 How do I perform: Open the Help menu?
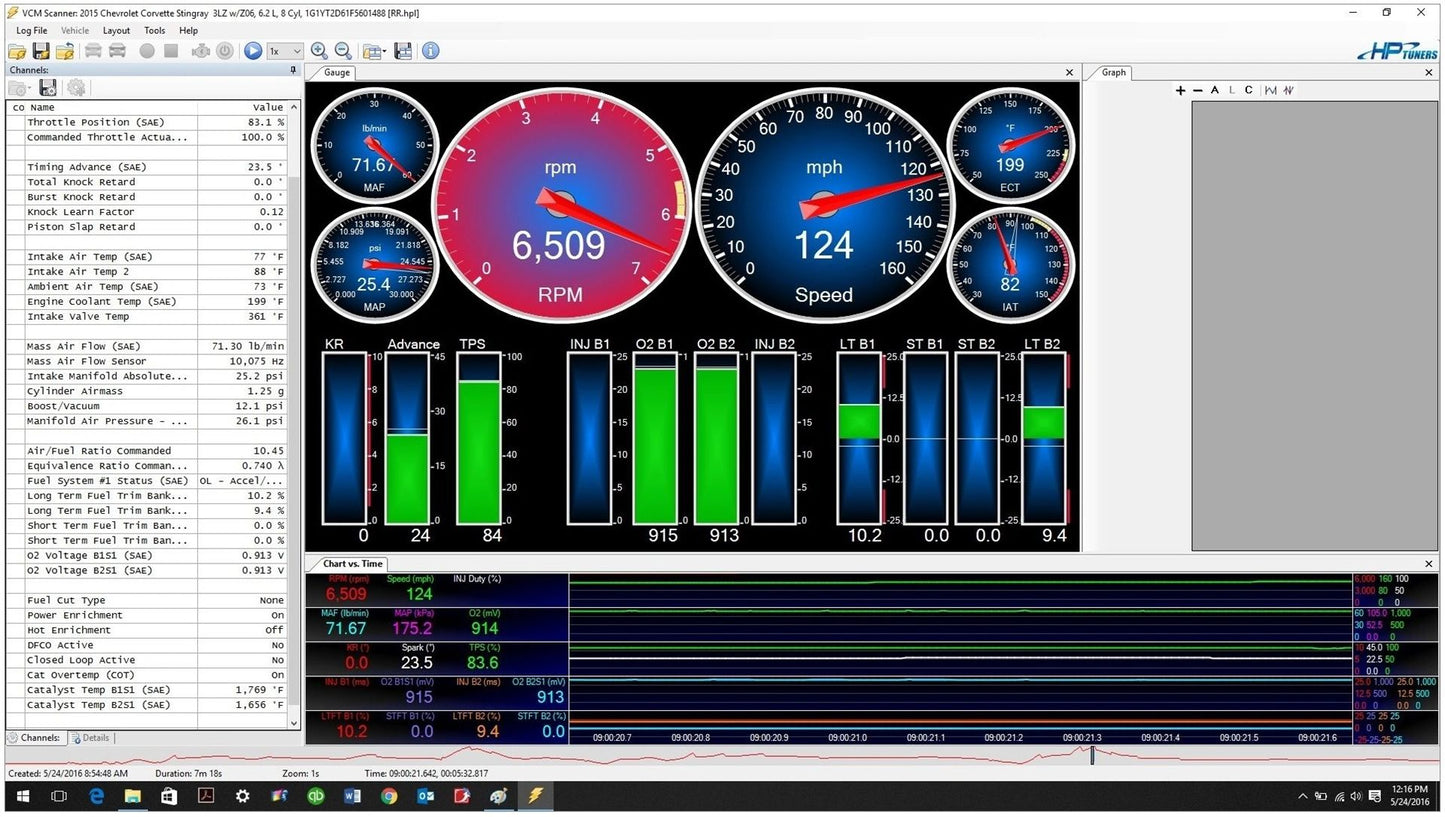click(x=188, y=31)
